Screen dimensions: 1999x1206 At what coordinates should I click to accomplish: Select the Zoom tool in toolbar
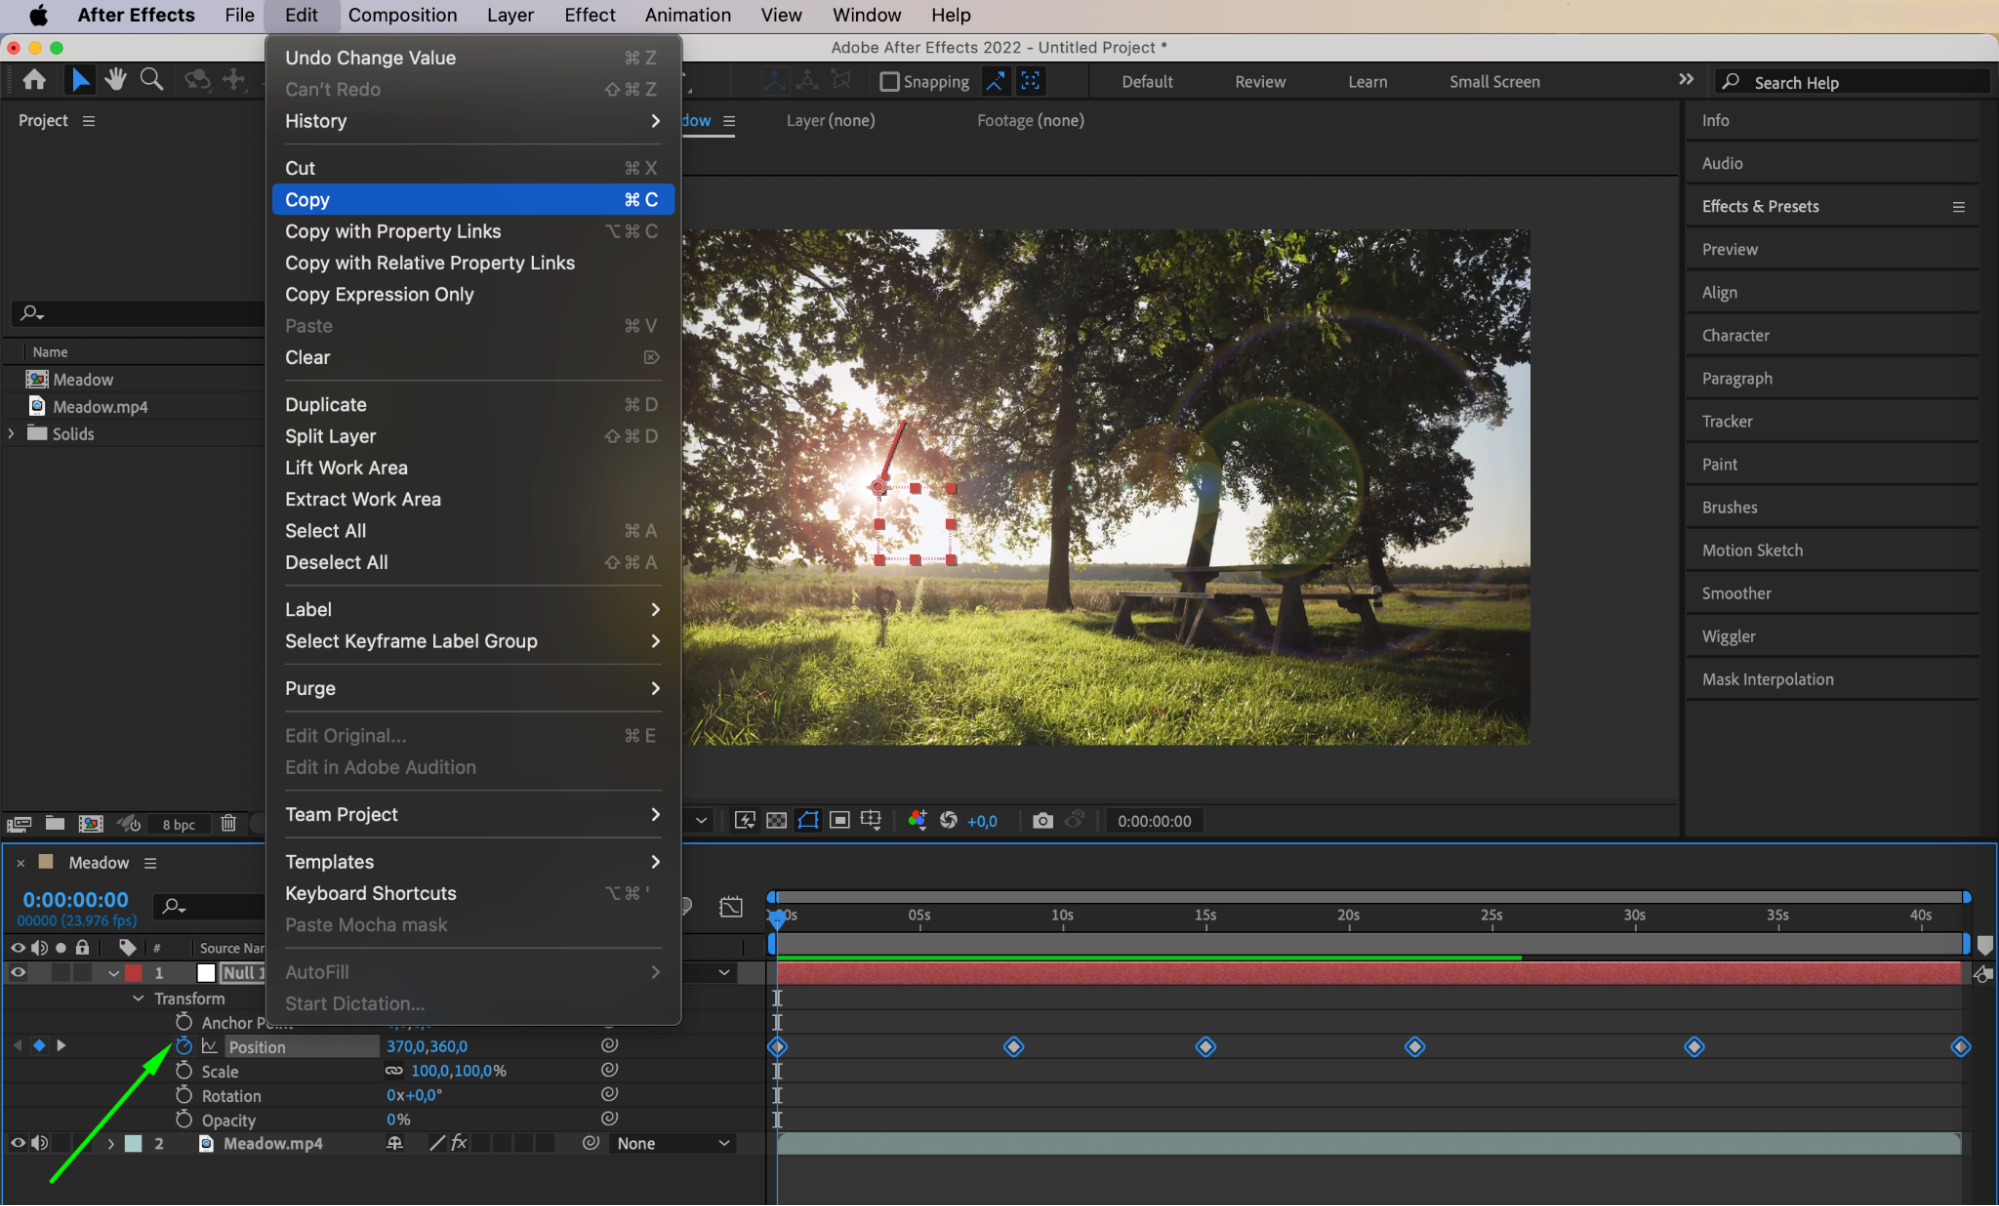(151, 80)
